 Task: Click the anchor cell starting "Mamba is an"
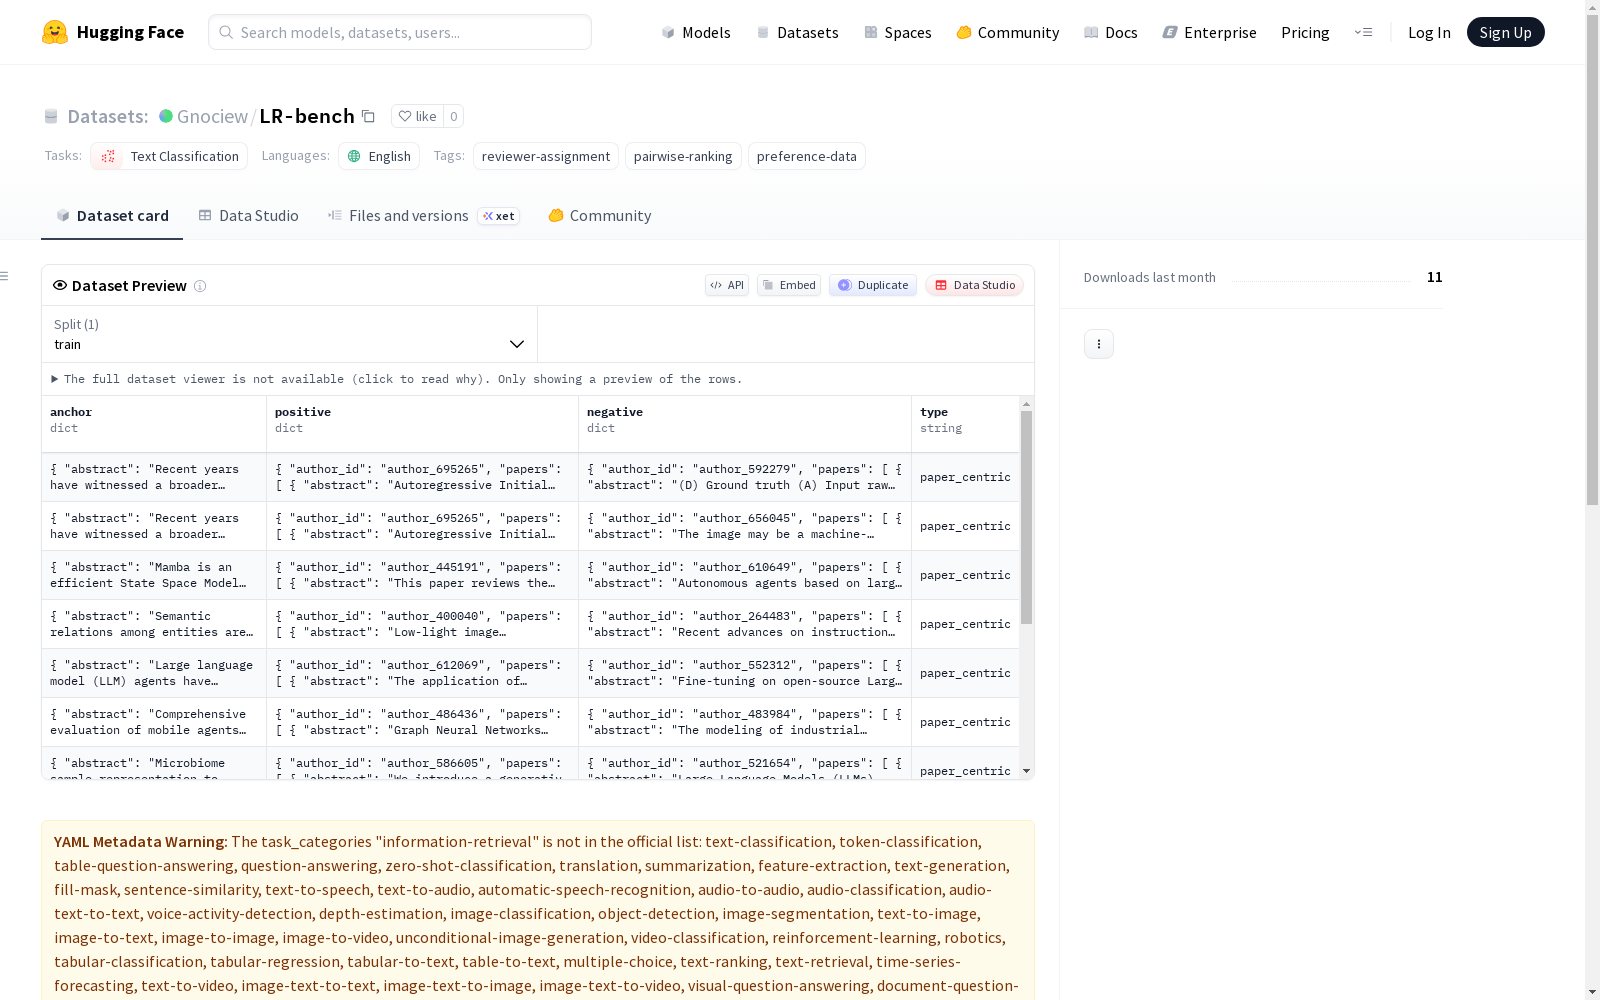[x=154, y=575]
